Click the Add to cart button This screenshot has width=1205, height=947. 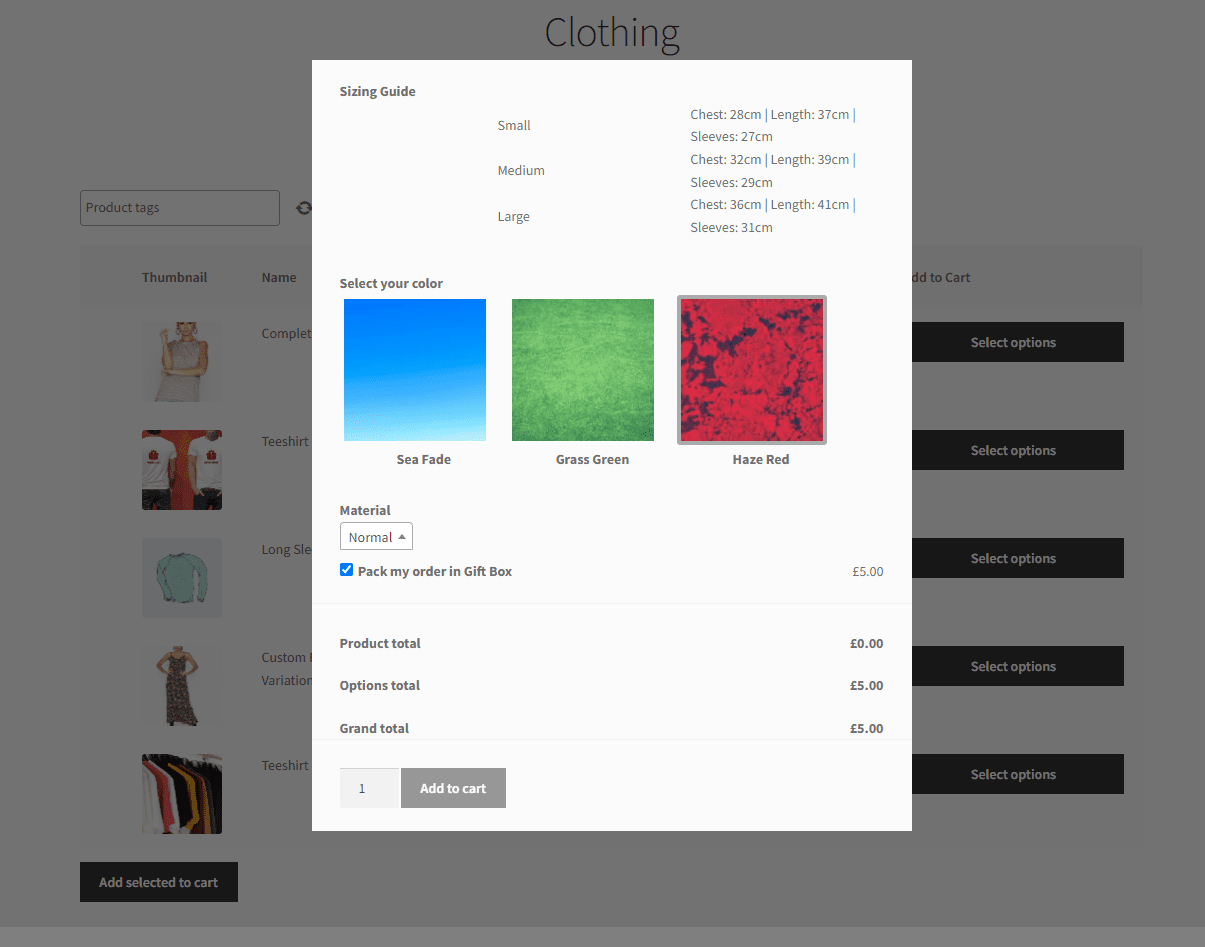coord(453,788)
